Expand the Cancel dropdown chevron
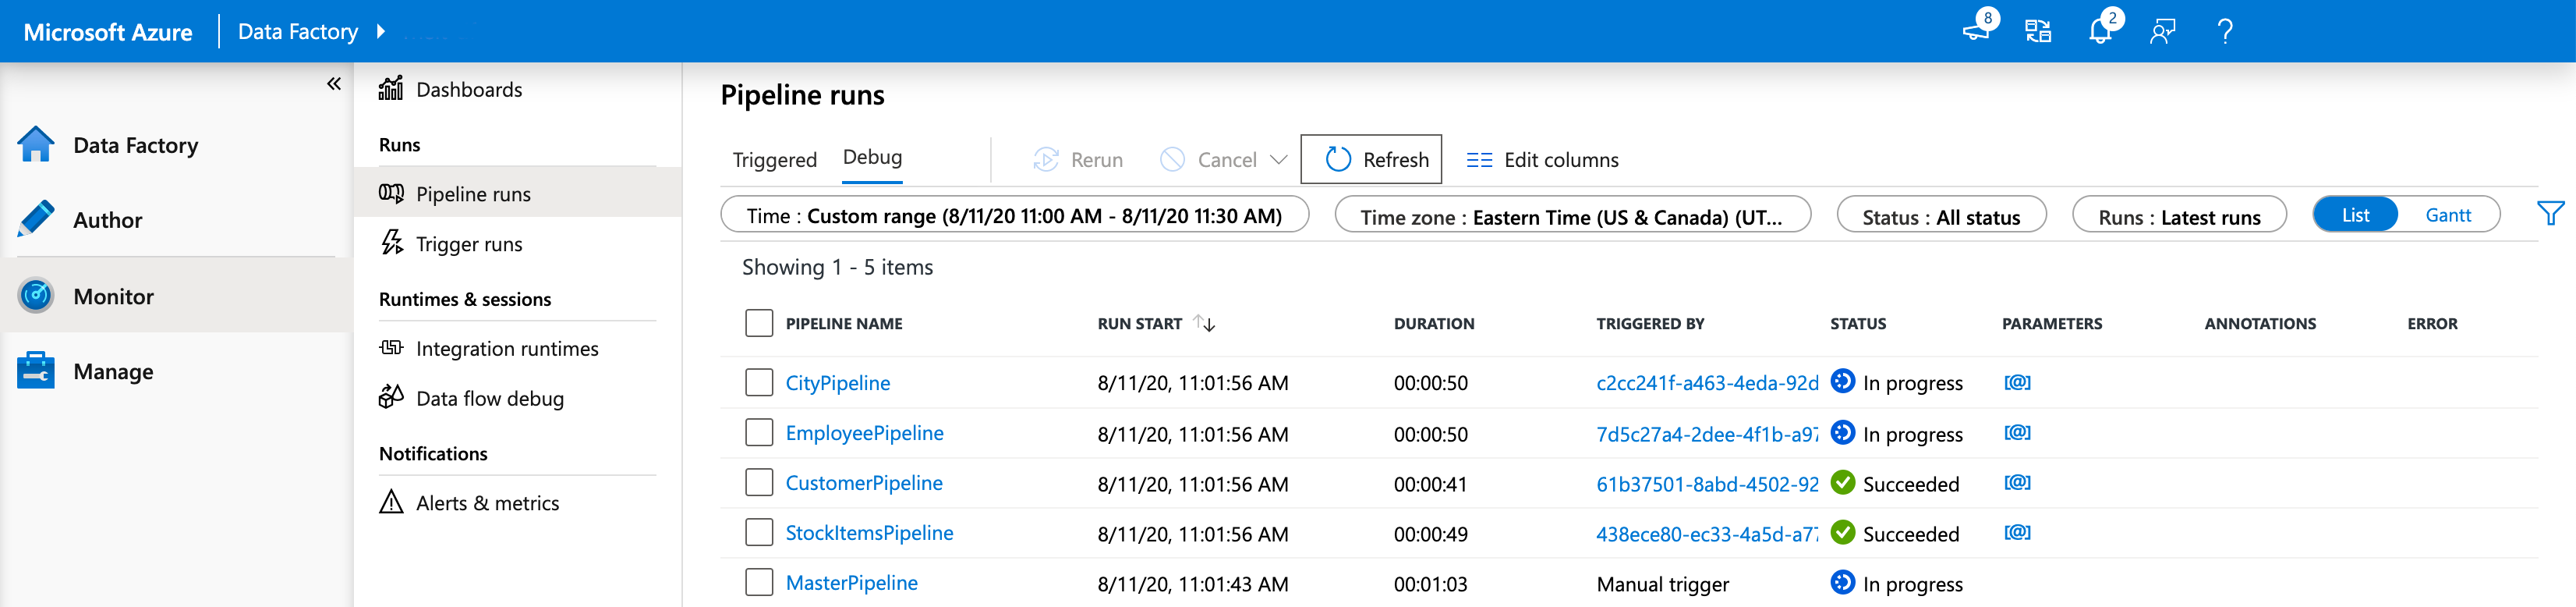Image resolution: width=2576 pixels, height=607 pixels. pos(1278,159)
